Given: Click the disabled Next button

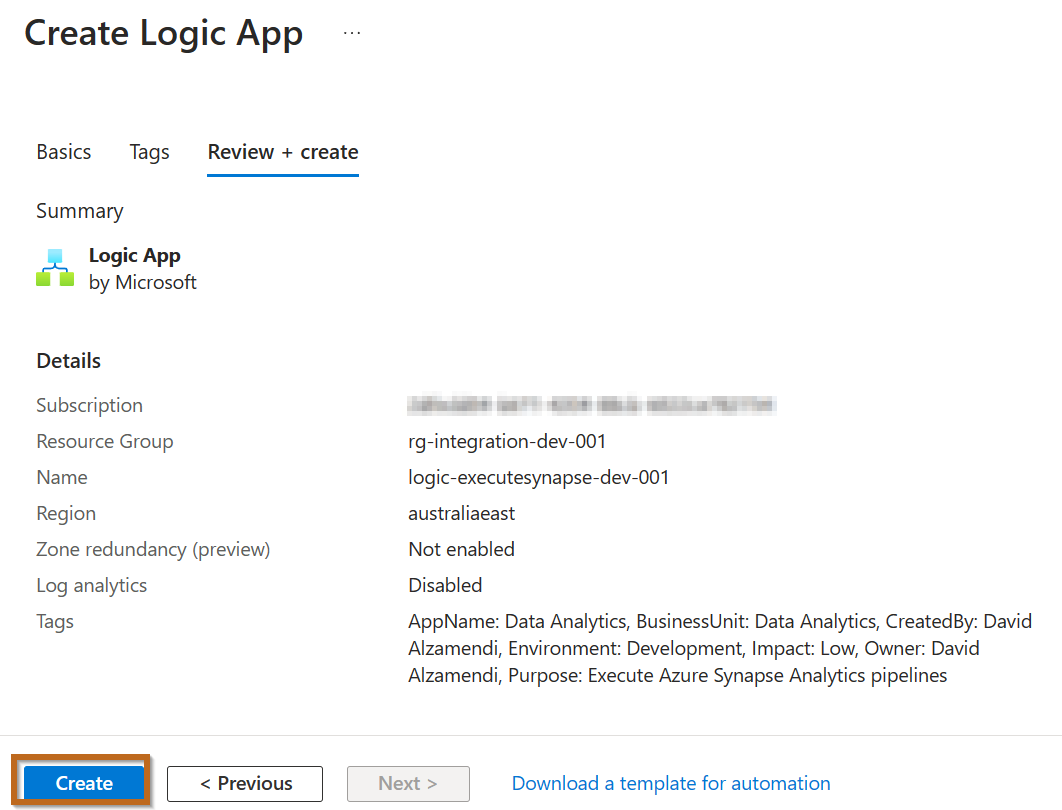Looking at the screenshot, I should tap(408, 784).
